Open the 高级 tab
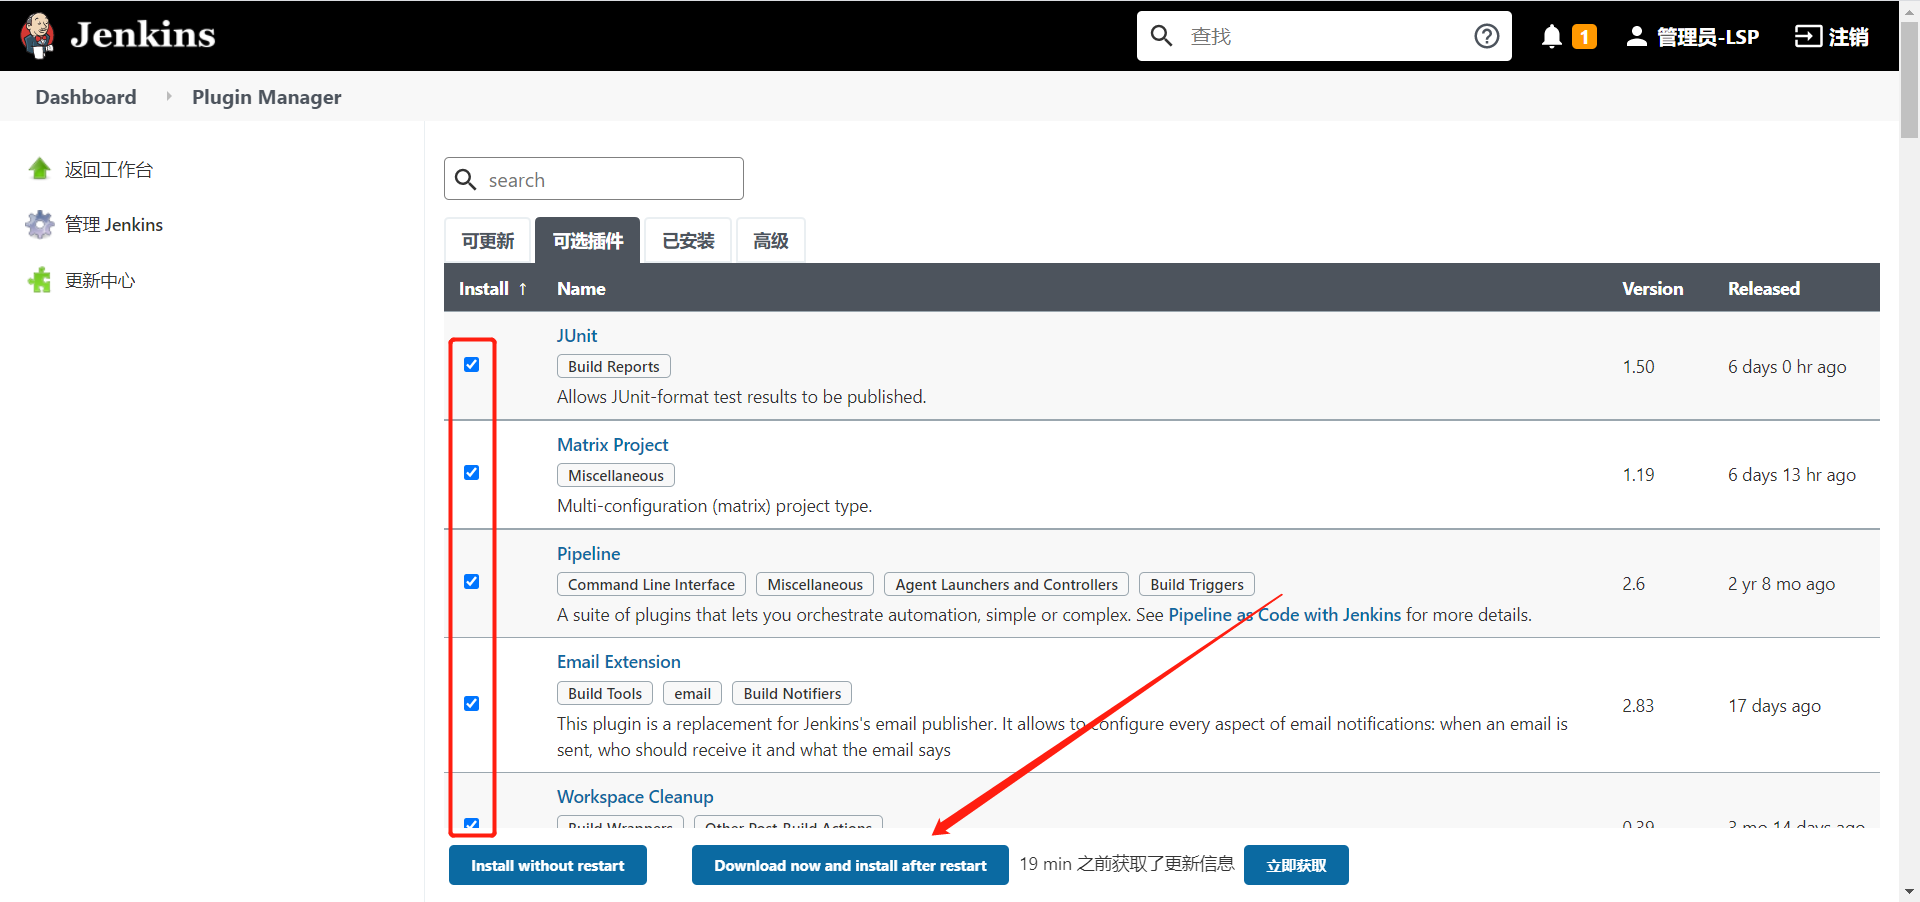Image resolution: width=1920 pixels, height=902 pixels. pos(771,241)
